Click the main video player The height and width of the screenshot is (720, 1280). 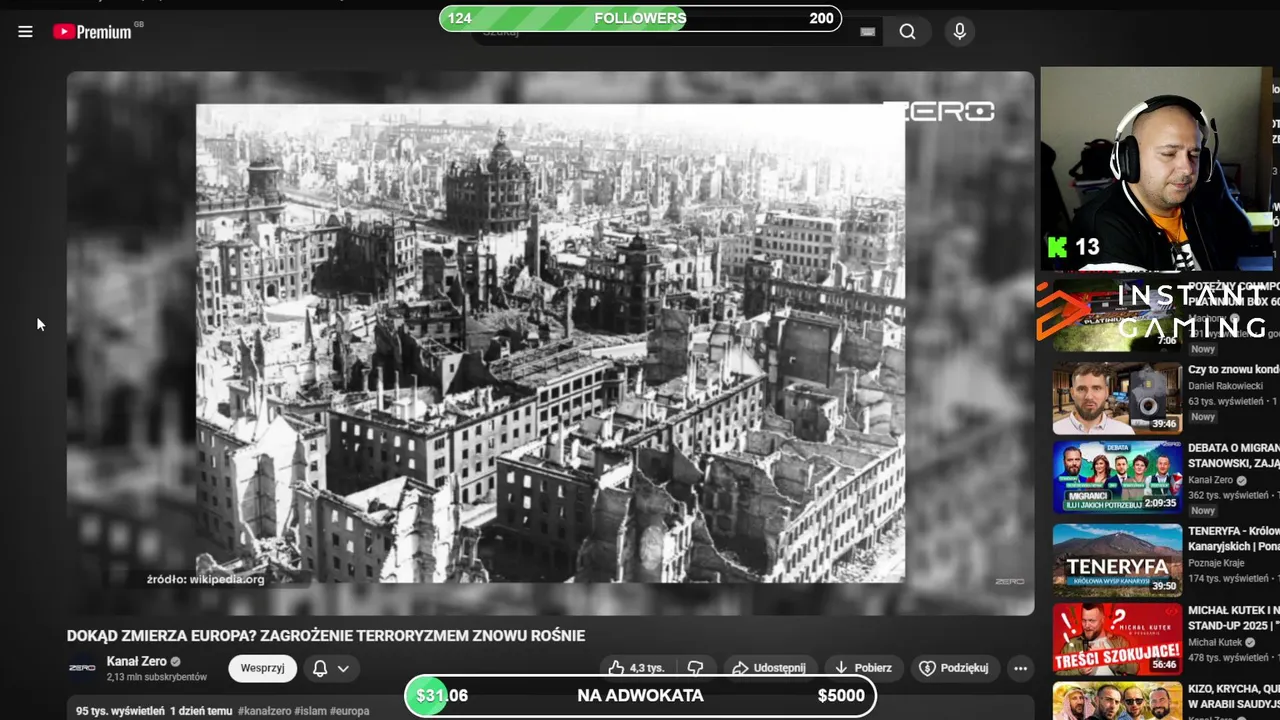tap(550, 343)
